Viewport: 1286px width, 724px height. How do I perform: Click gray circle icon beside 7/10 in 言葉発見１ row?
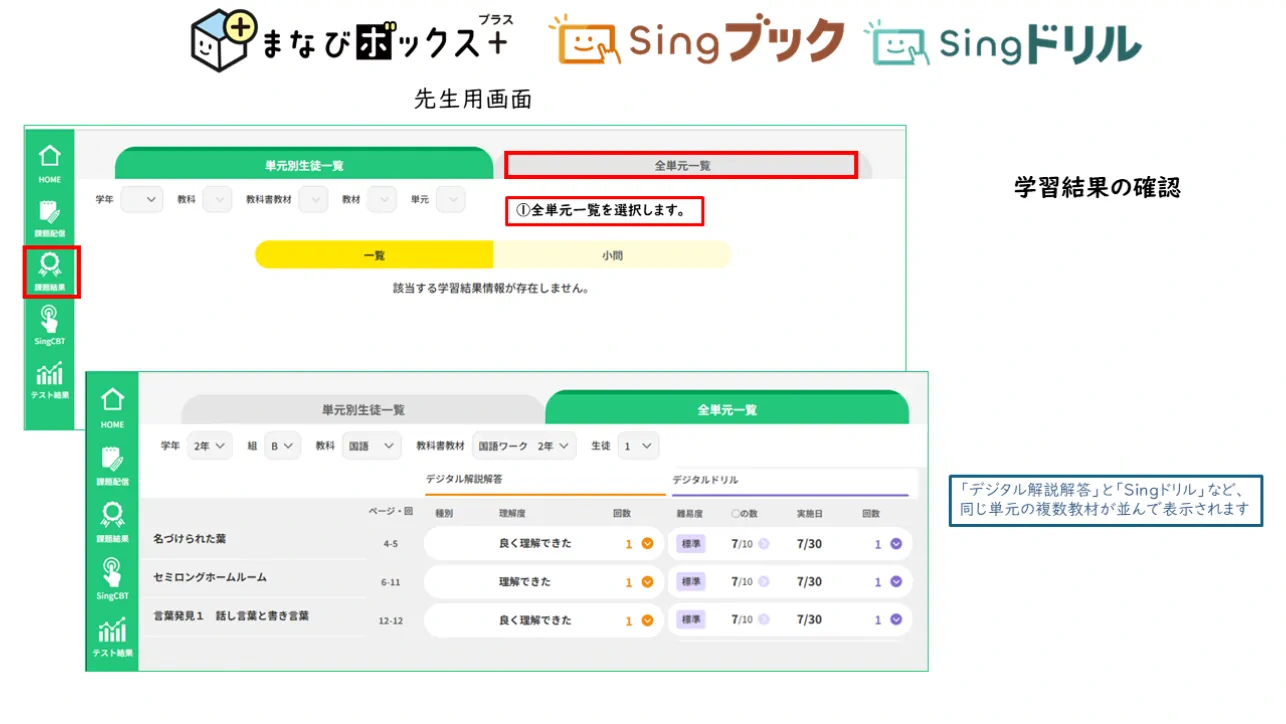(763, 620)
